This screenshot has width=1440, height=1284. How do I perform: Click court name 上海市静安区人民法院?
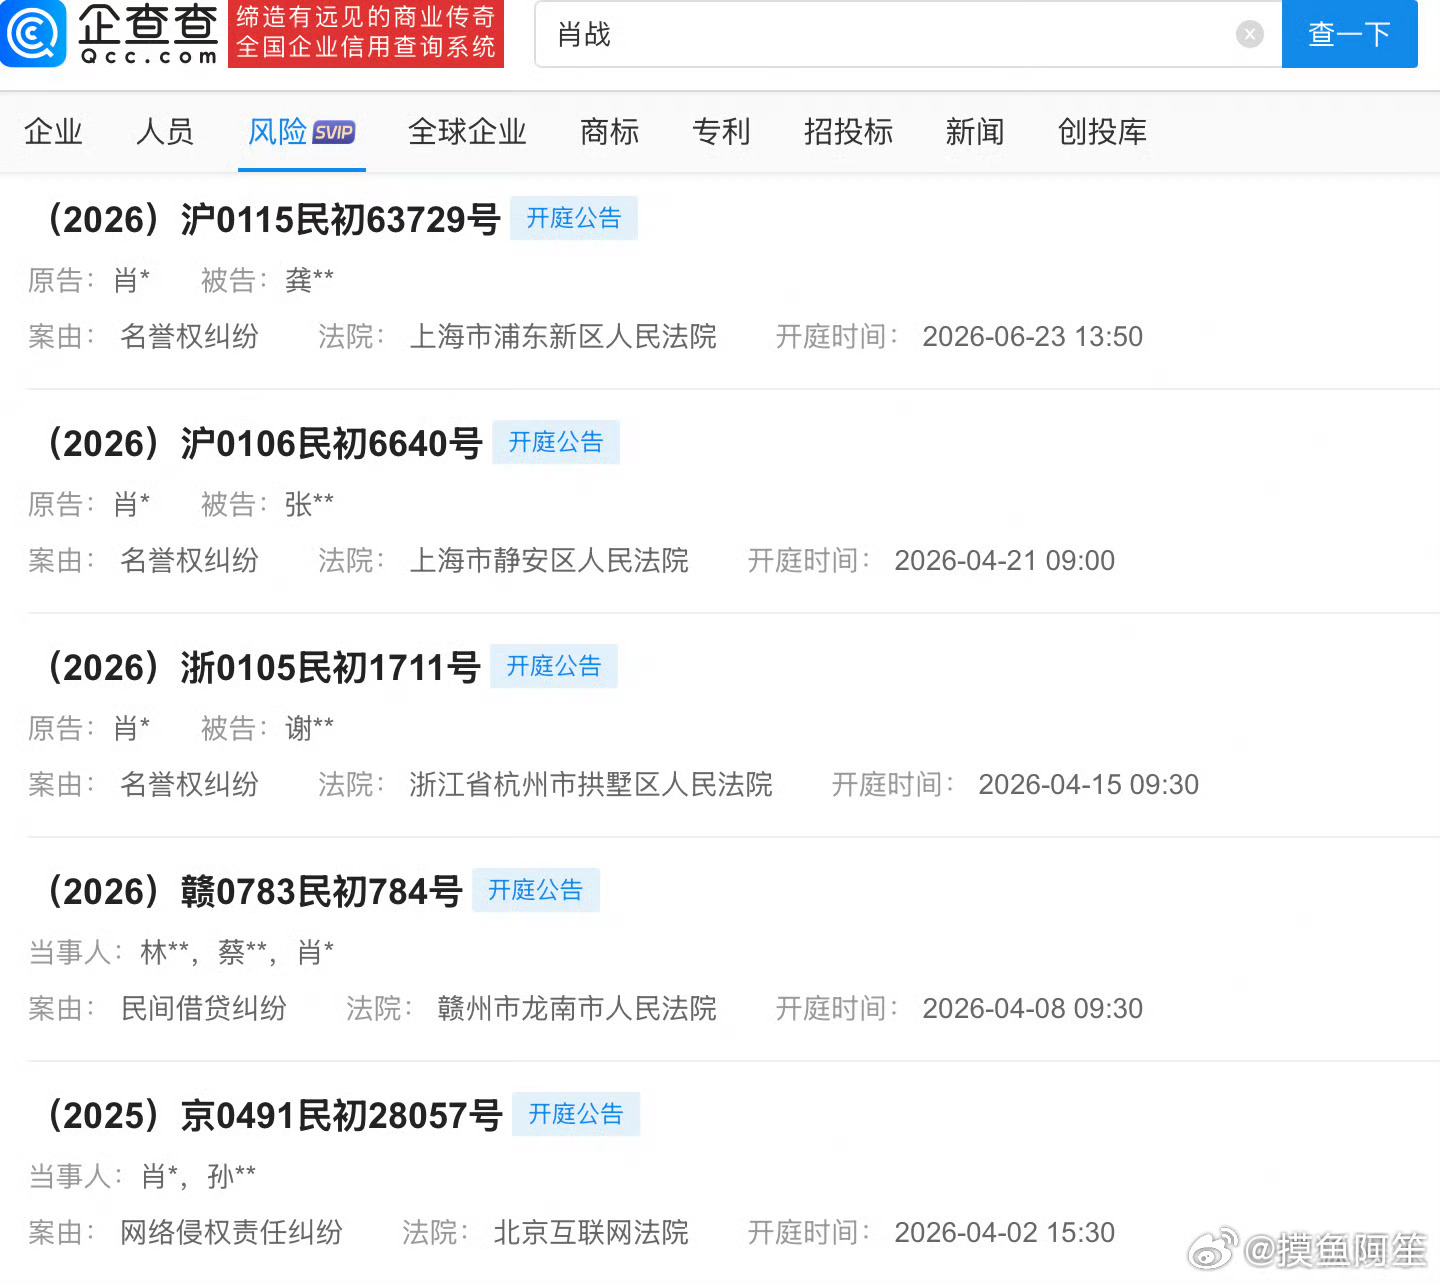click(549, 561)
